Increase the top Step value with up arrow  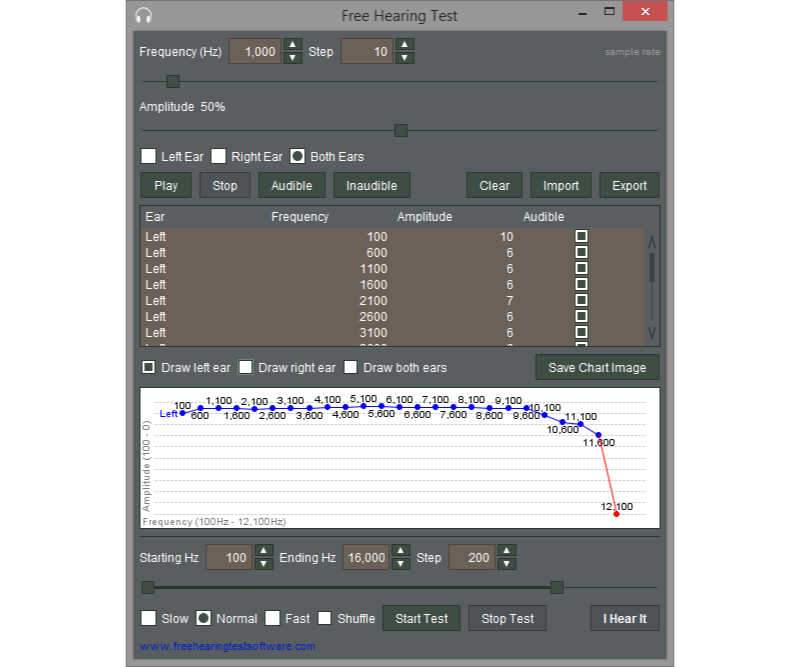coord(404,45)
